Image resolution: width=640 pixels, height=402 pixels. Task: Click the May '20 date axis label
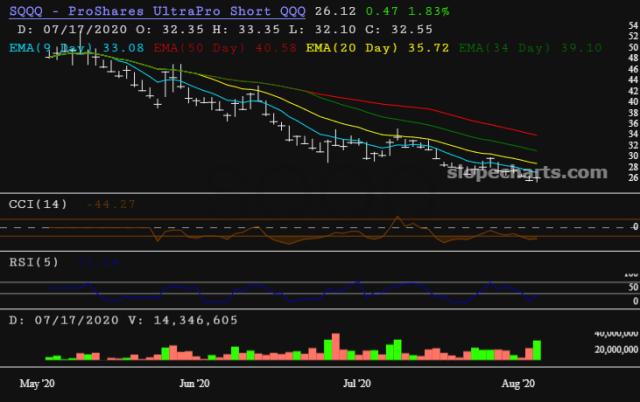(38, 383)
